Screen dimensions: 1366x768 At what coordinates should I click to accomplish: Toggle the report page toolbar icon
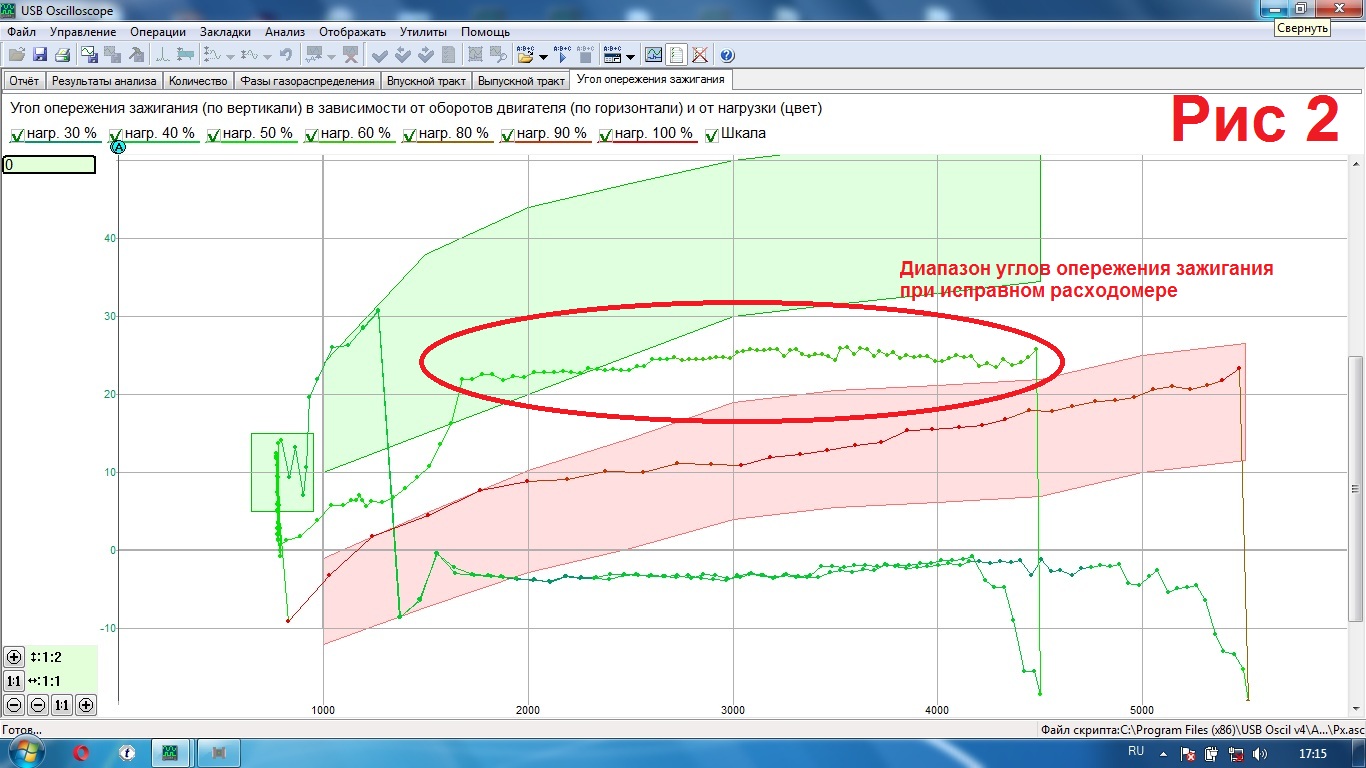(x=676, y=55)
